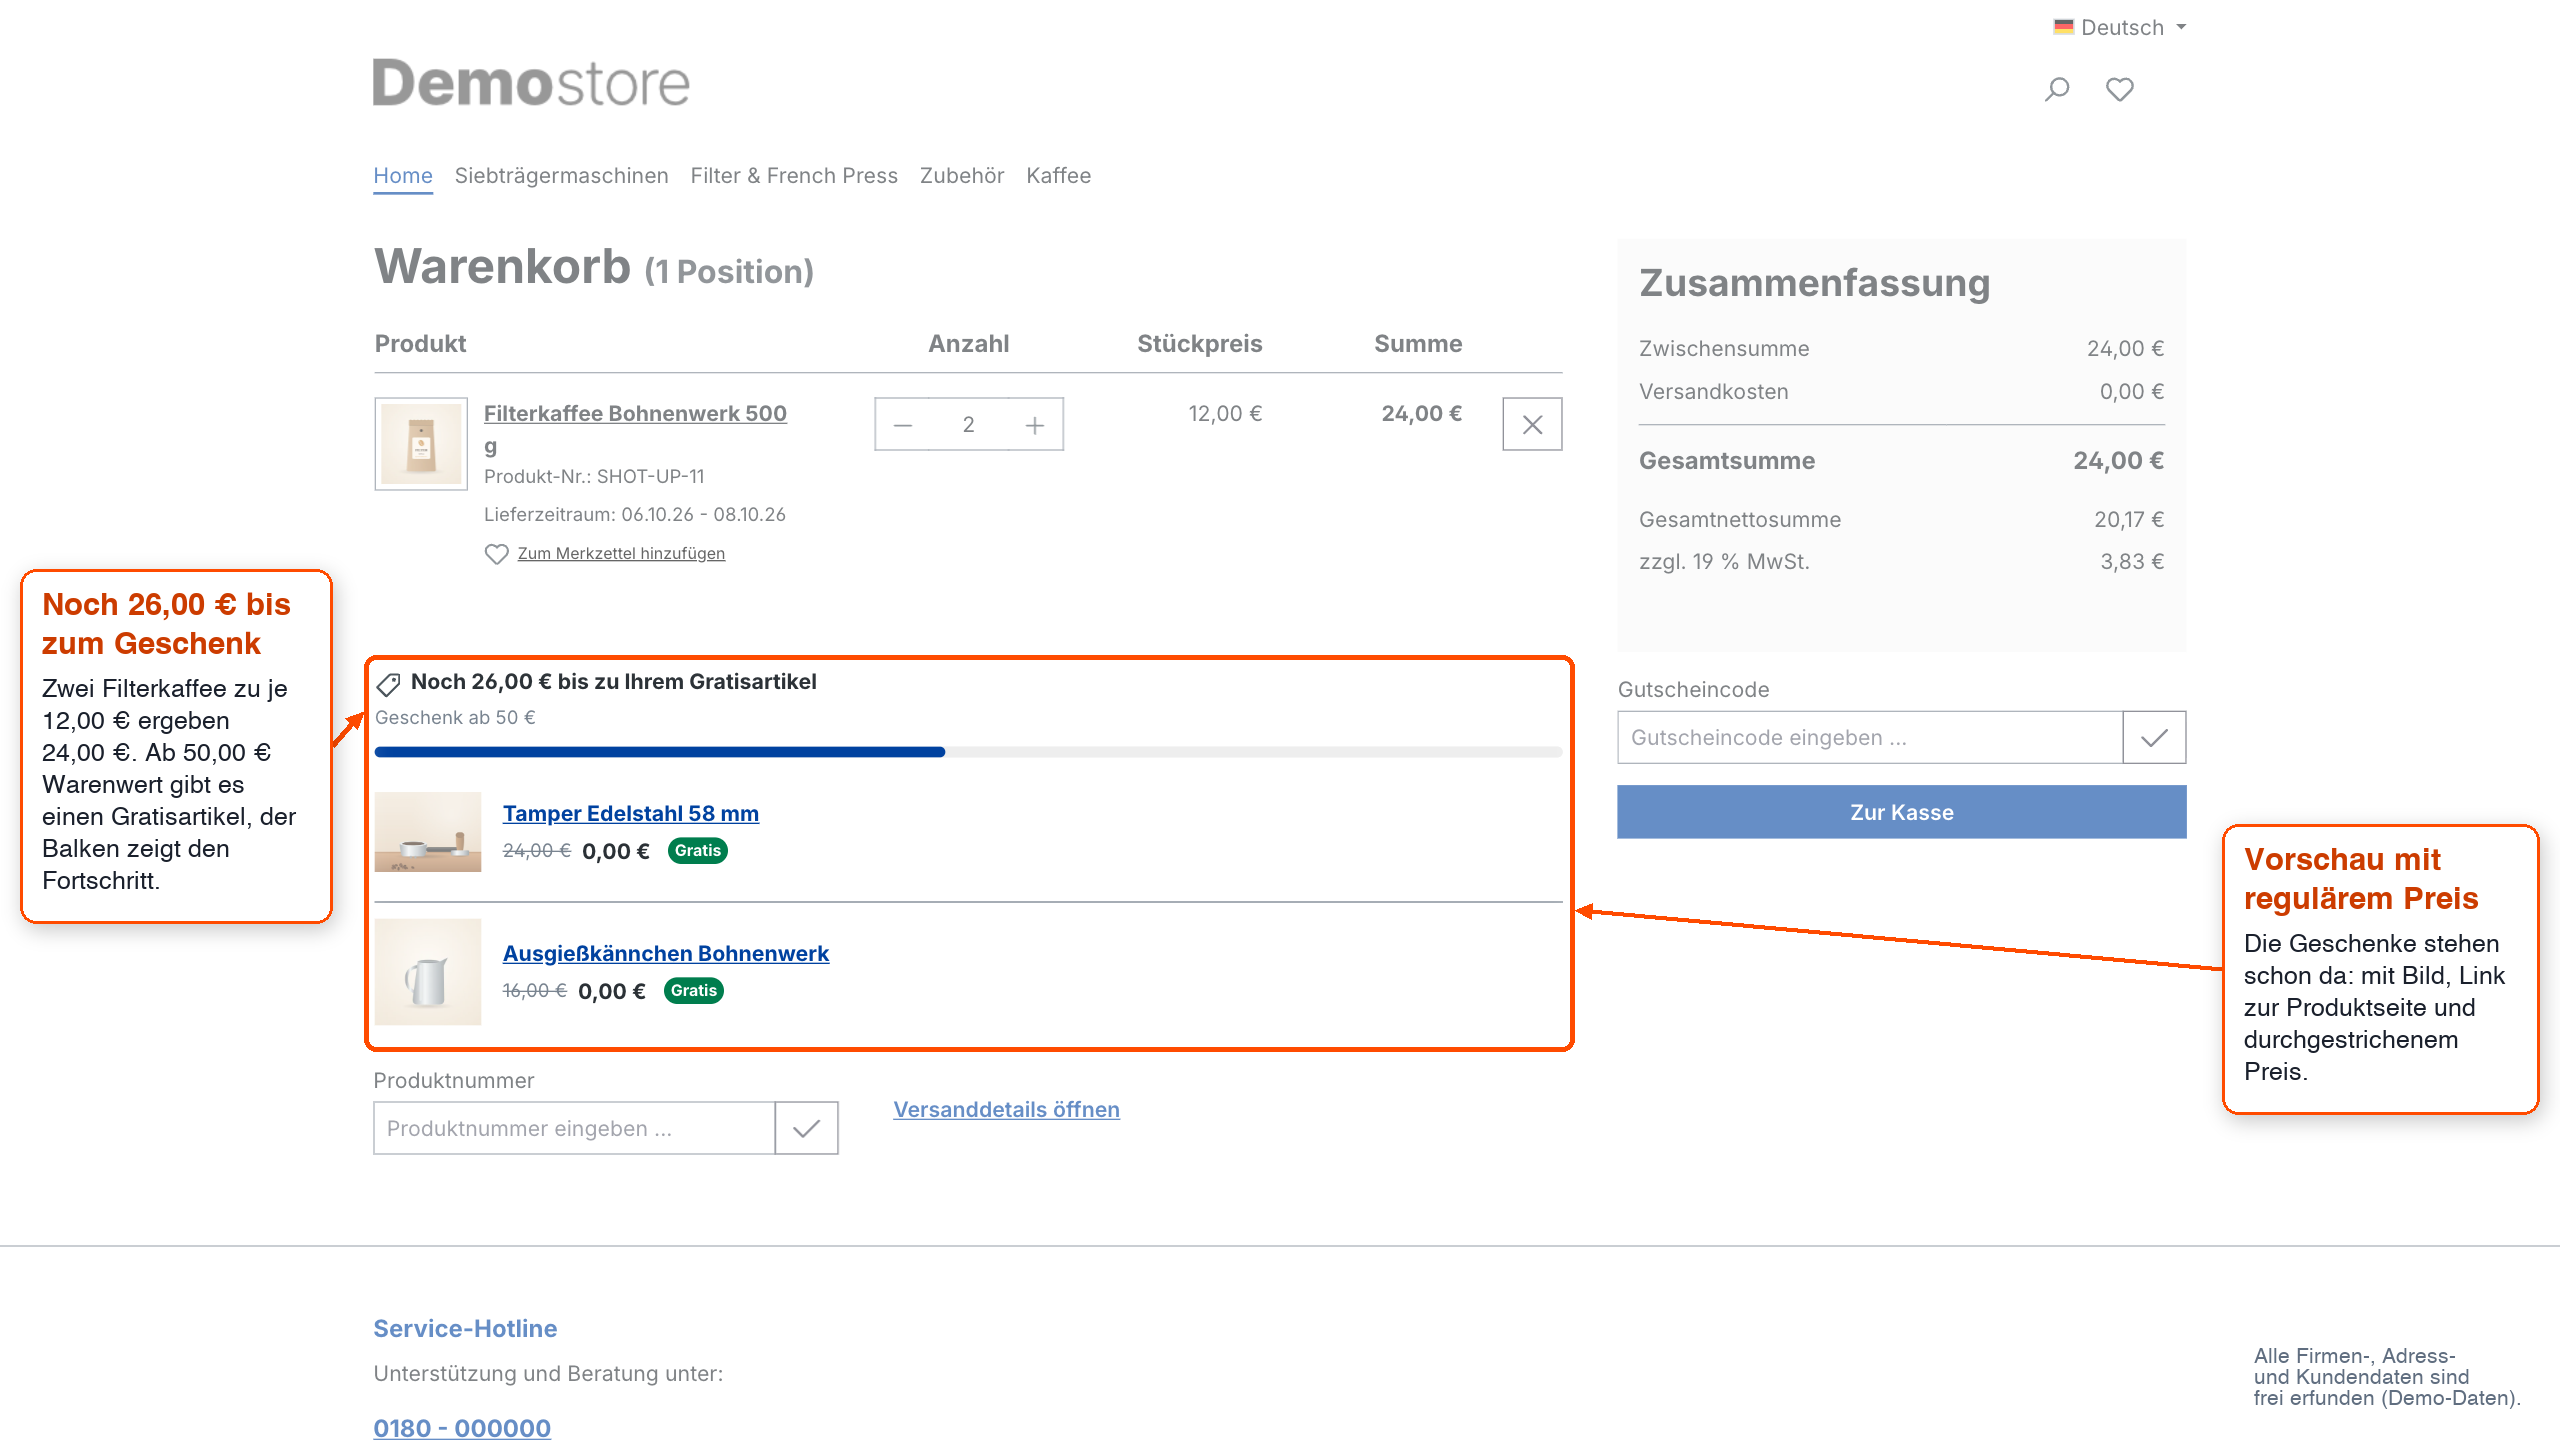Click the Ausgießkännchen thumbnail image
Image resolution: width=2560 pixels, height=1440 pixels.
(428, 972)
